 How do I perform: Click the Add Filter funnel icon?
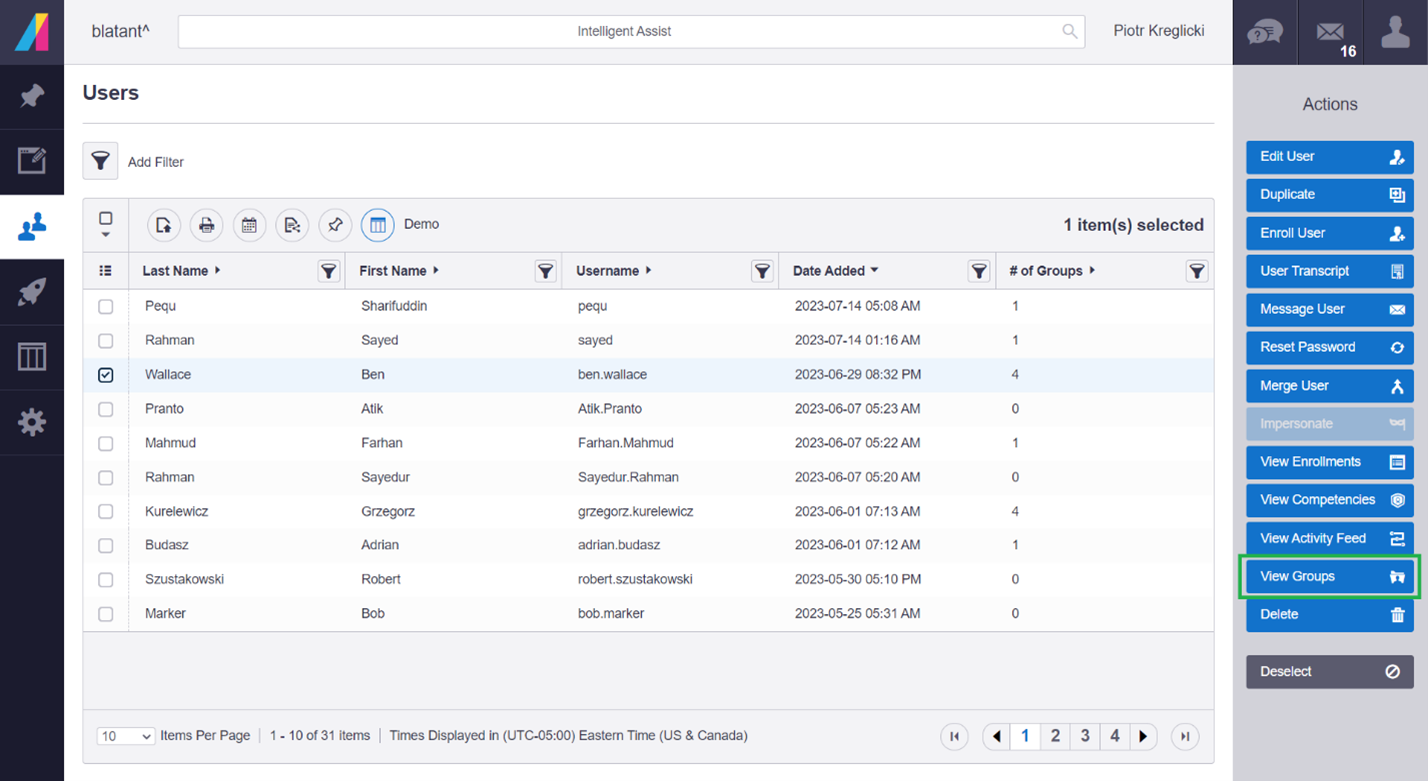(x=100, y=161)
